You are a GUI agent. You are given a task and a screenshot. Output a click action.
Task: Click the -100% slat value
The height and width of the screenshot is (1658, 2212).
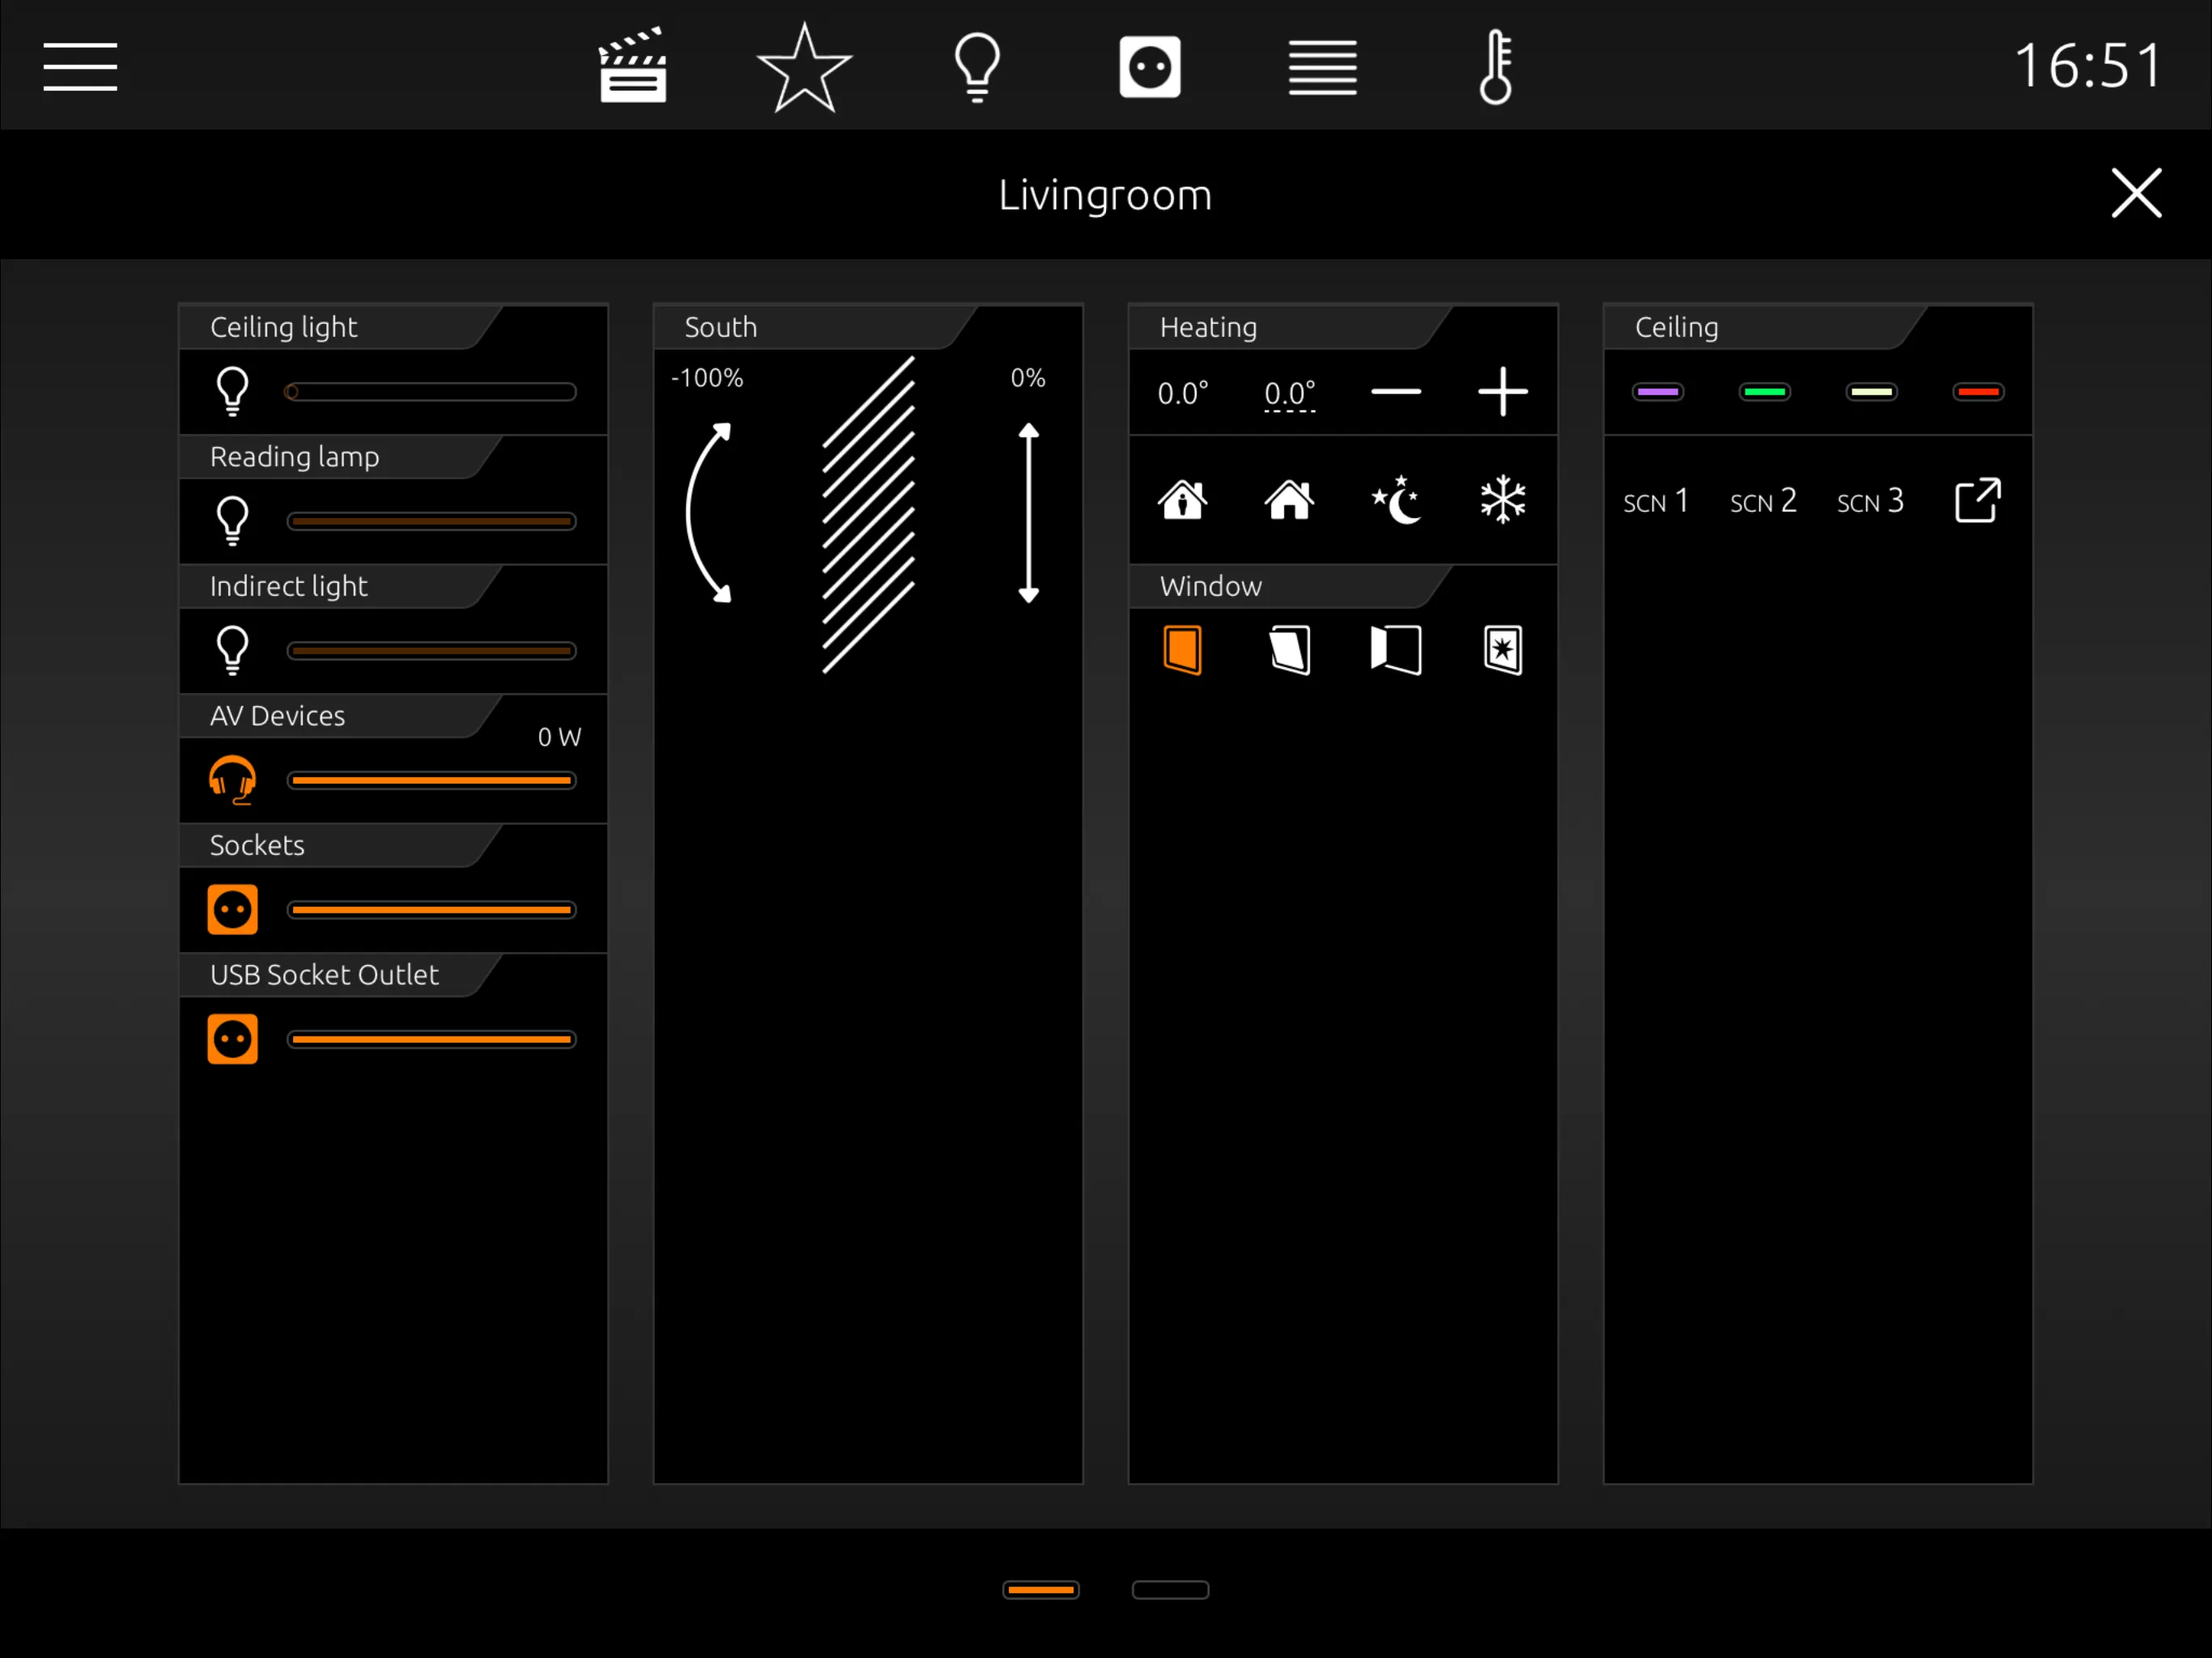(707, 378)
